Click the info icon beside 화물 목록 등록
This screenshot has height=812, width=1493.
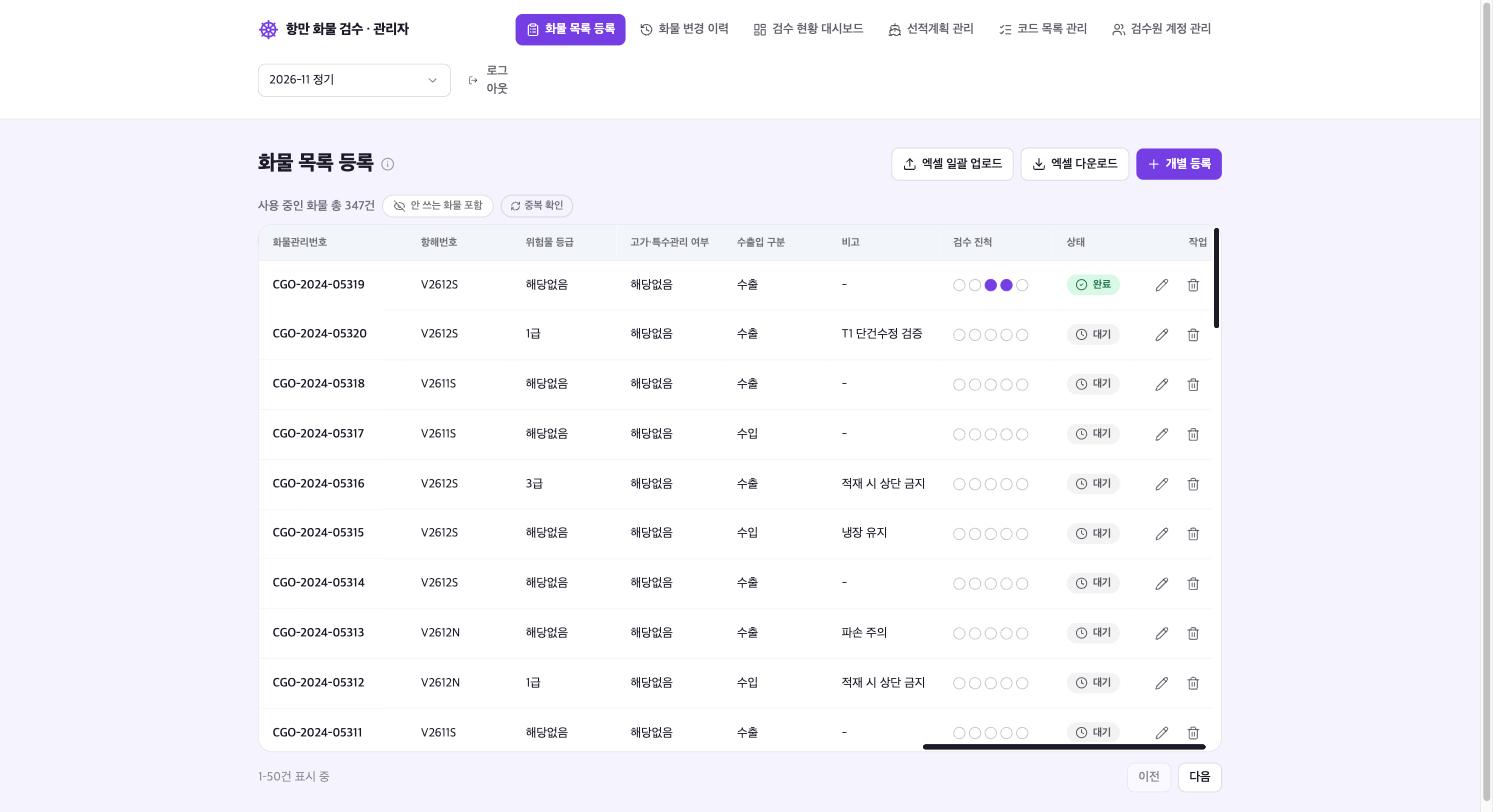point(388,164)
